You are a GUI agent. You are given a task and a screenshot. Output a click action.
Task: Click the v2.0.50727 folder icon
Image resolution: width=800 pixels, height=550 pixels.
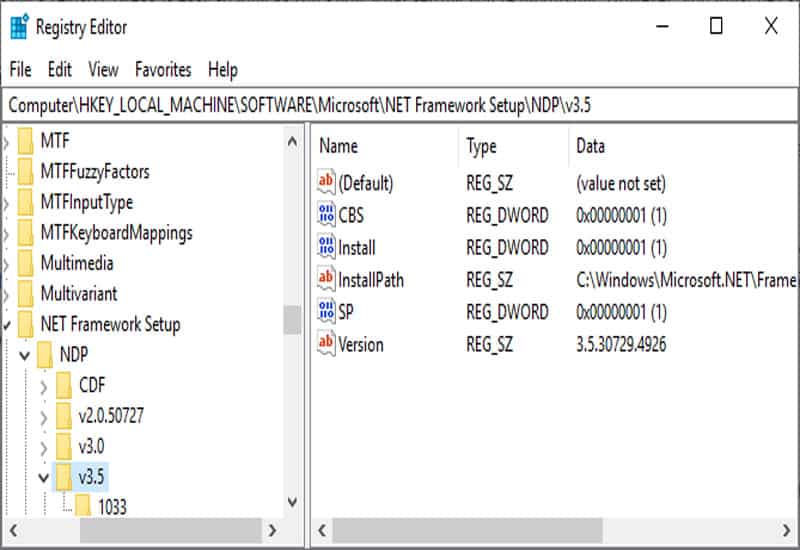click(x=64, y=415)
